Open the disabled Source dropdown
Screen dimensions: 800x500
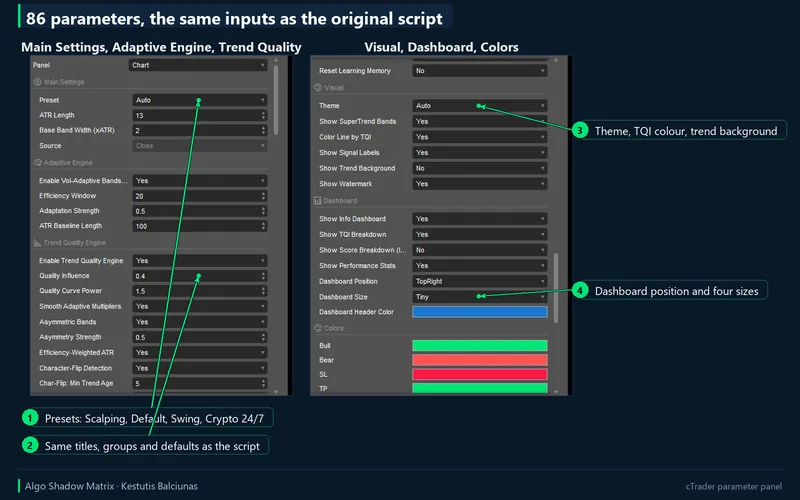199,146
